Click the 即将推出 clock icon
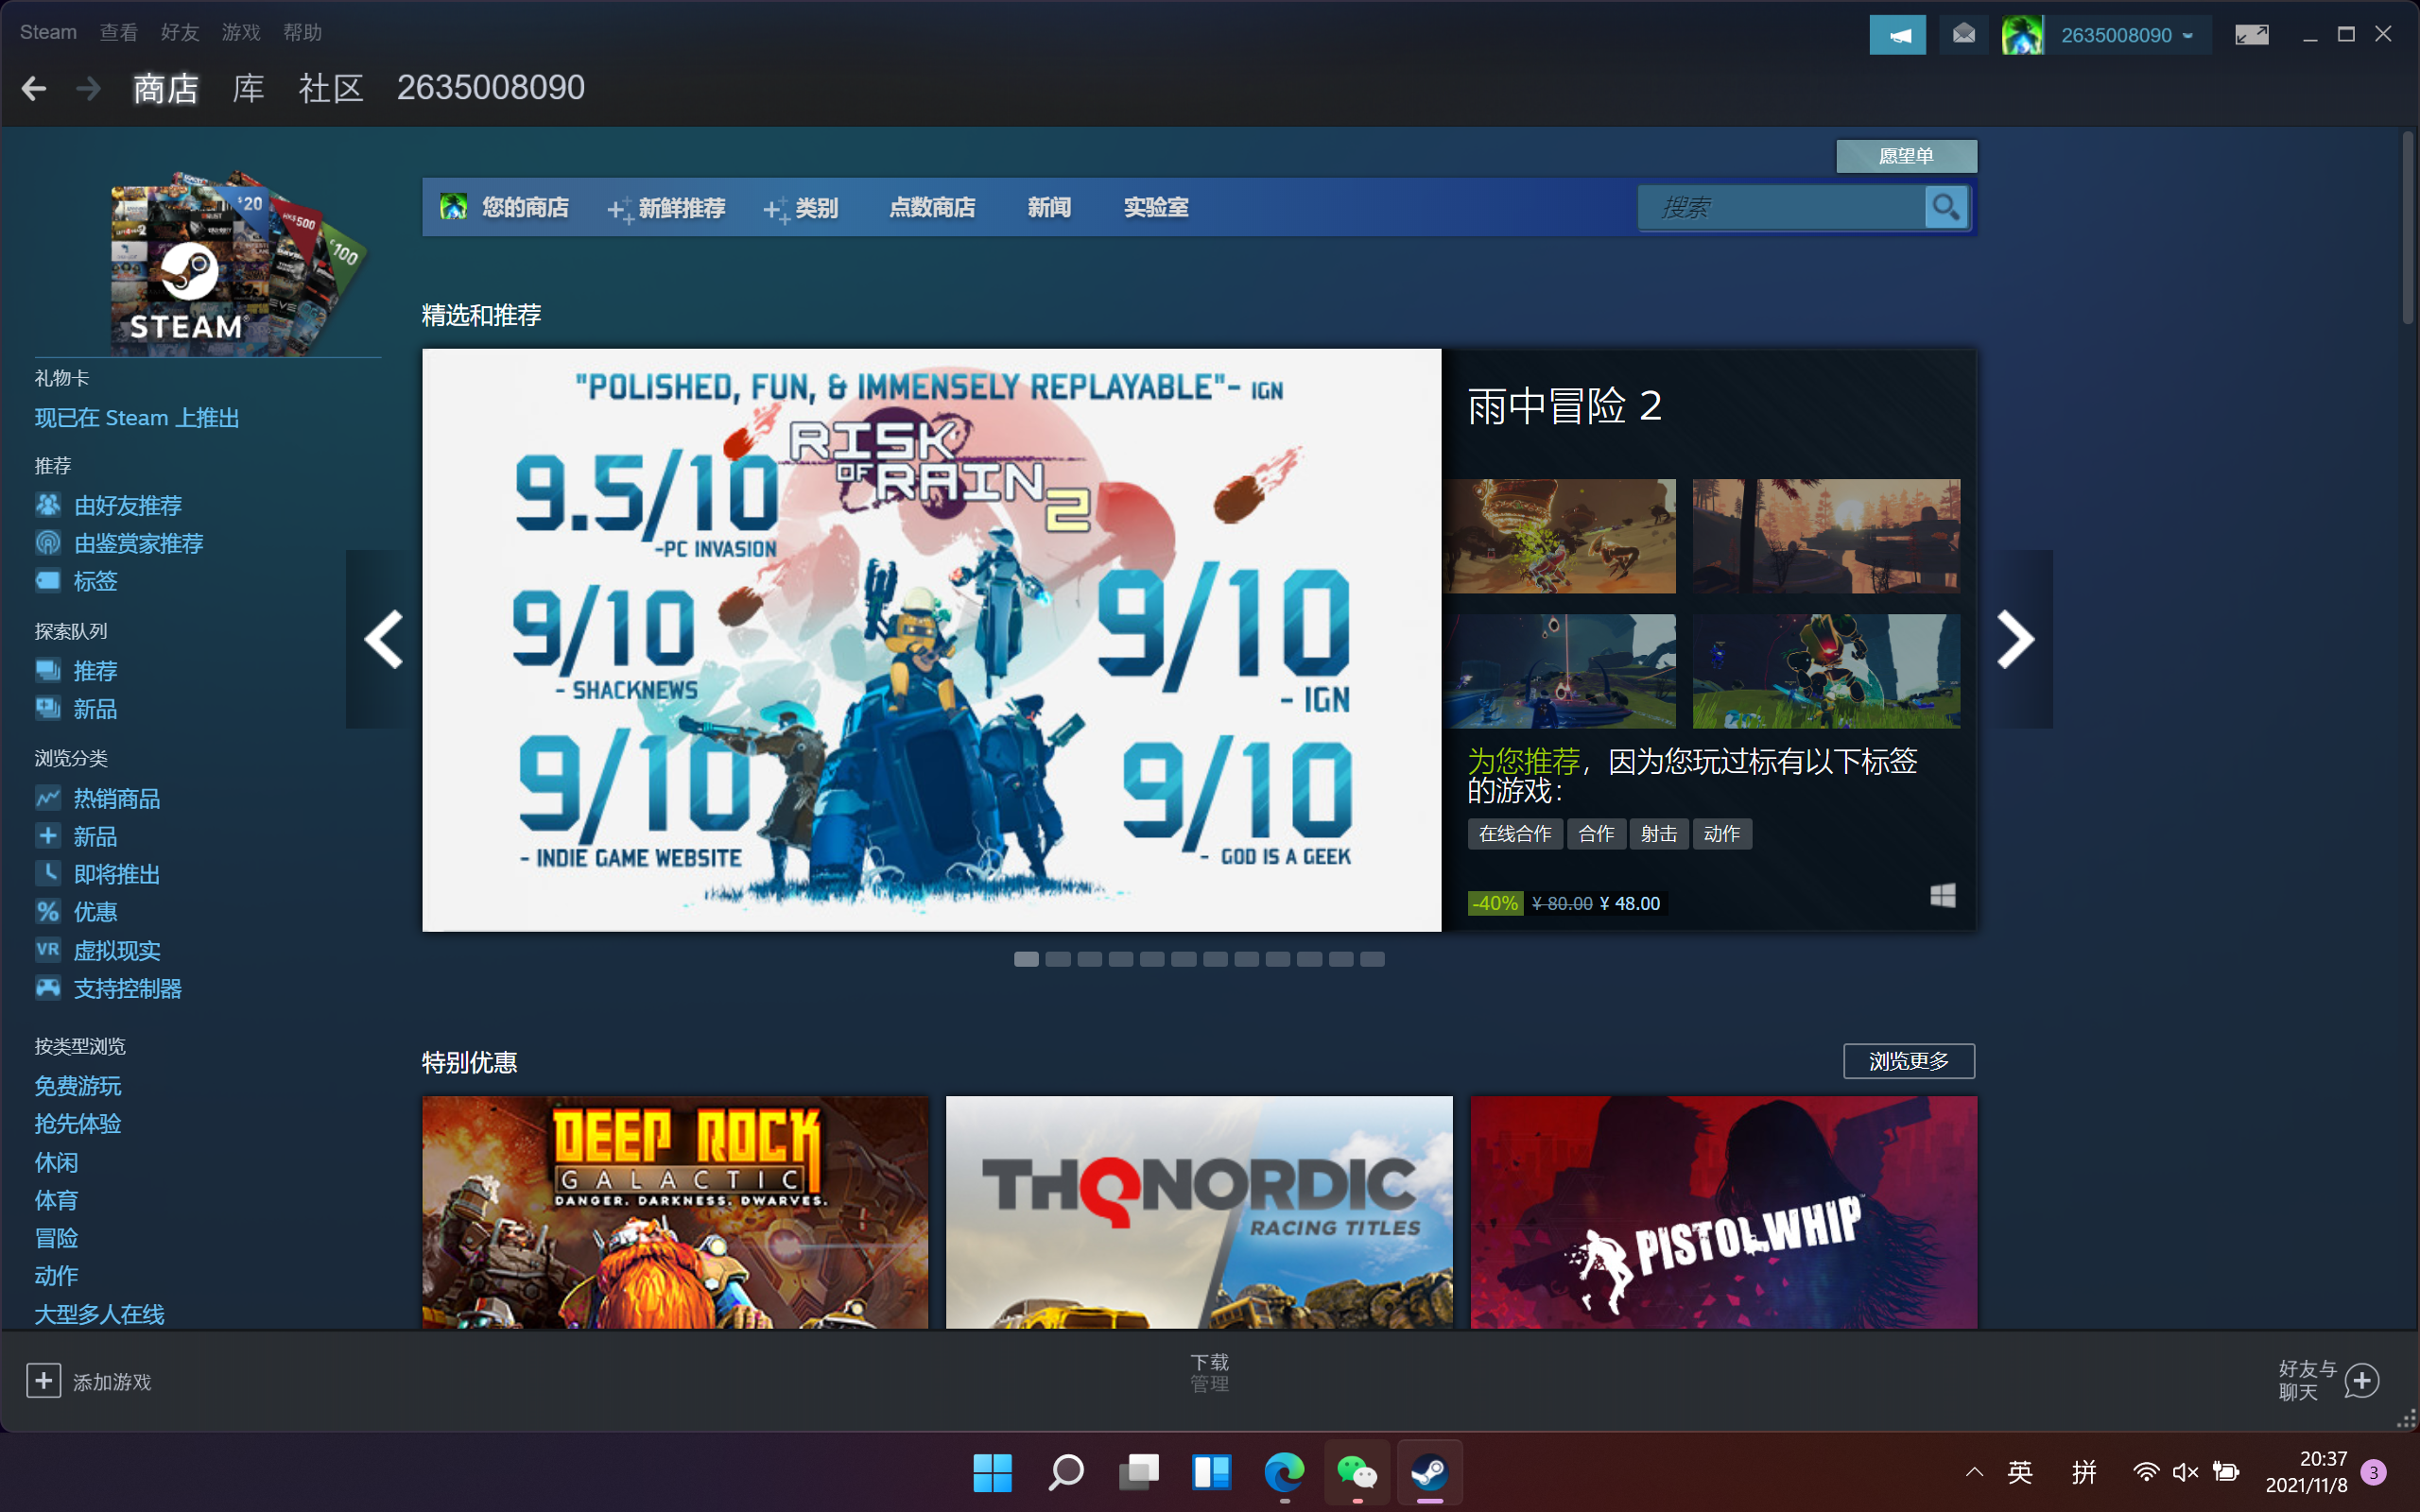The height and width of the screenshot is (1512, 2420). [48, 873]
